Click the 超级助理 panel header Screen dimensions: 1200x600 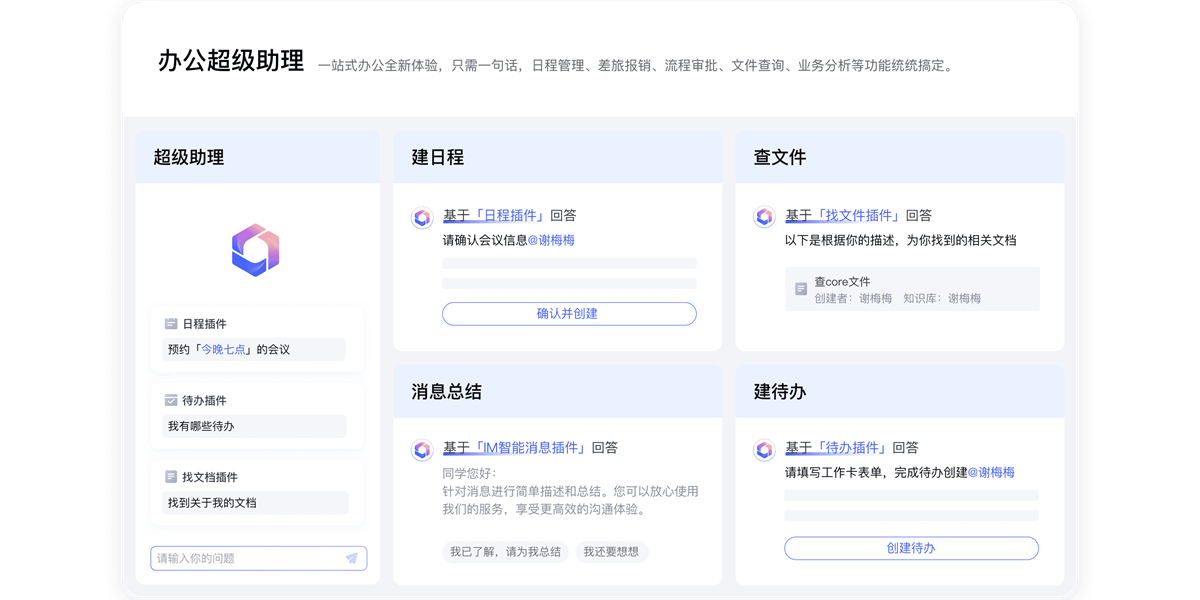click(258, 157)
